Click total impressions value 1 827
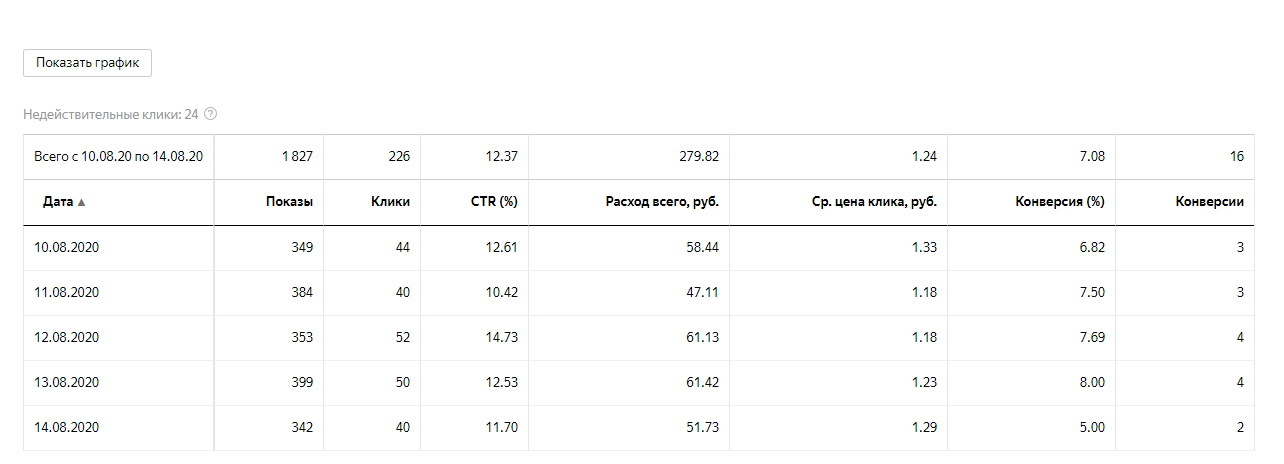 point(297,157)
